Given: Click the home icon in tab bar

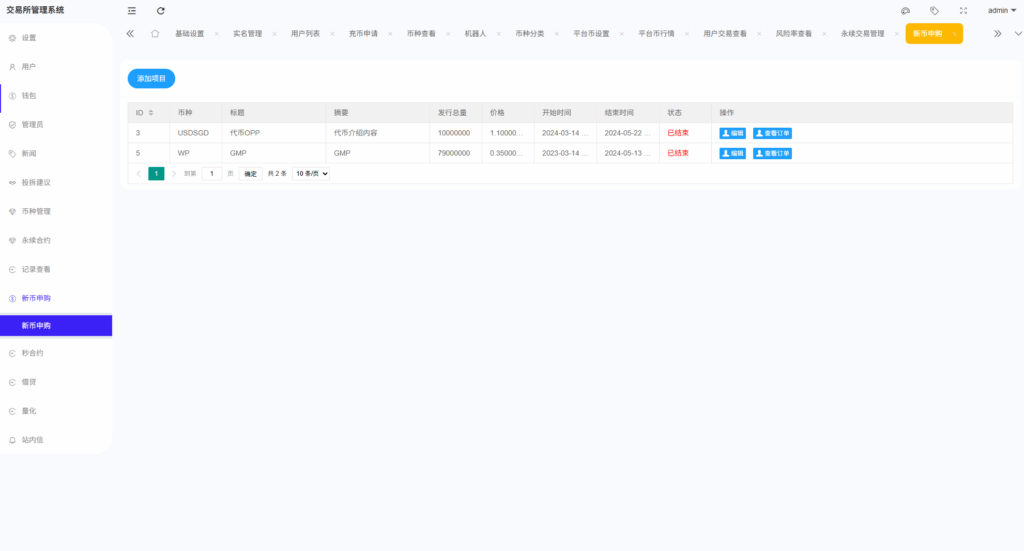Looking at the screenshot, I should (155, 33).
